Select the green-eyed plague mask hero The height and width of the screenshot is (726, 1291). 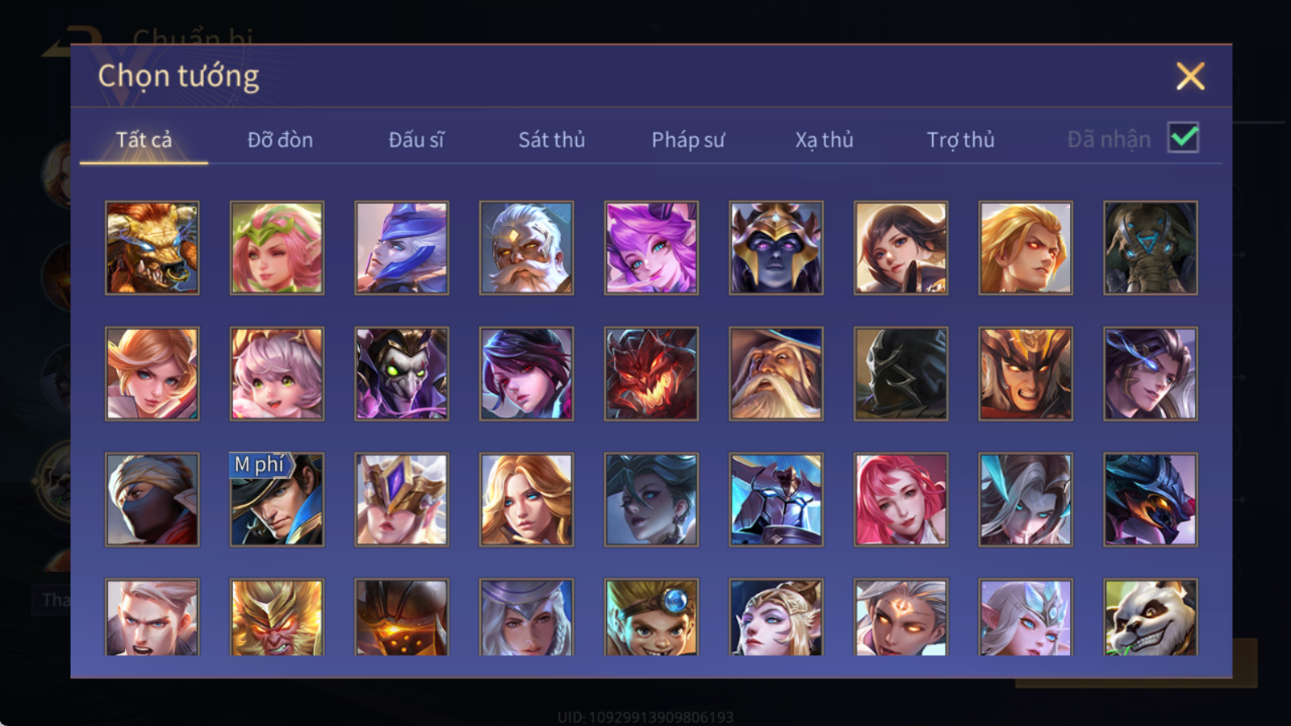(x=402, y=373)
